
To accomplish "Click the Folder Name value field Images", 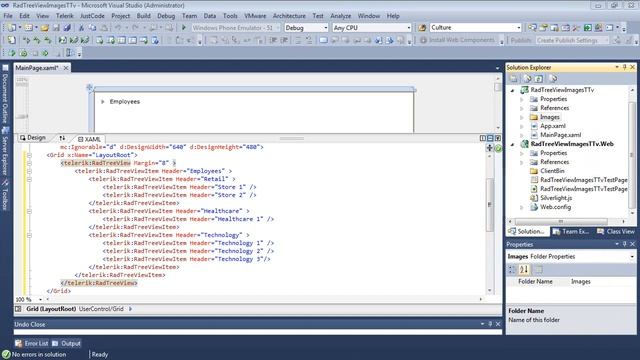I will click(x=602, y=282).
